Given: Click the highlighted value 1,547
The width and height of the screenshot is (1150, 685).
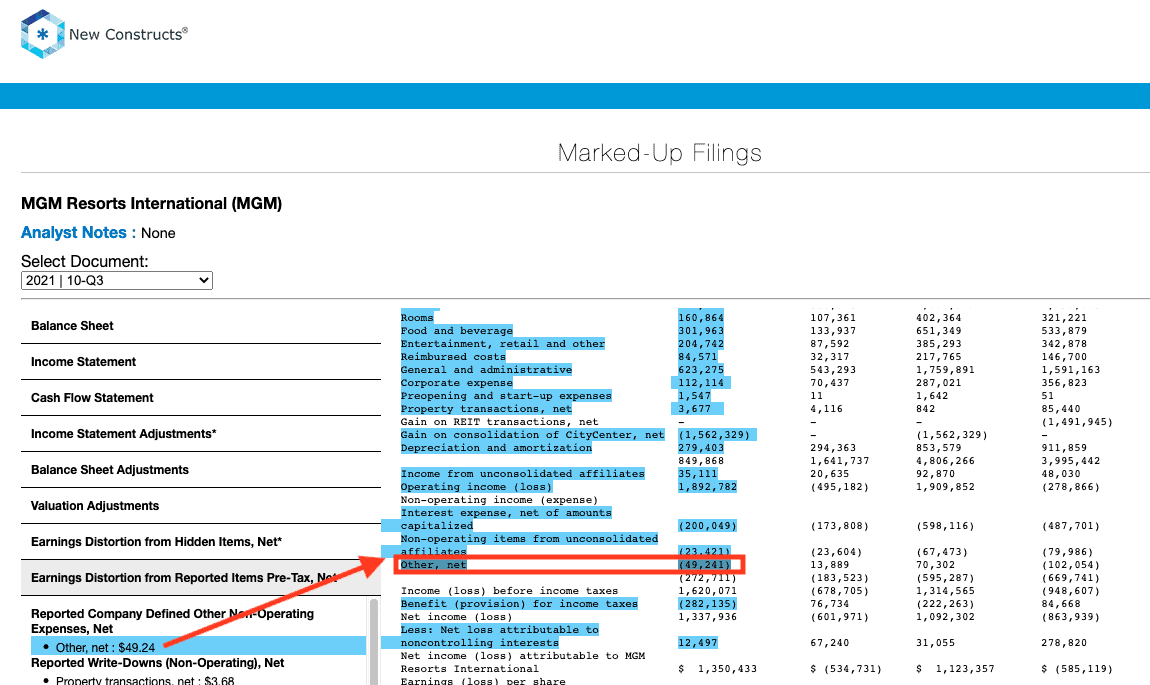Looking at the screenshot, I should click(694, 396).
